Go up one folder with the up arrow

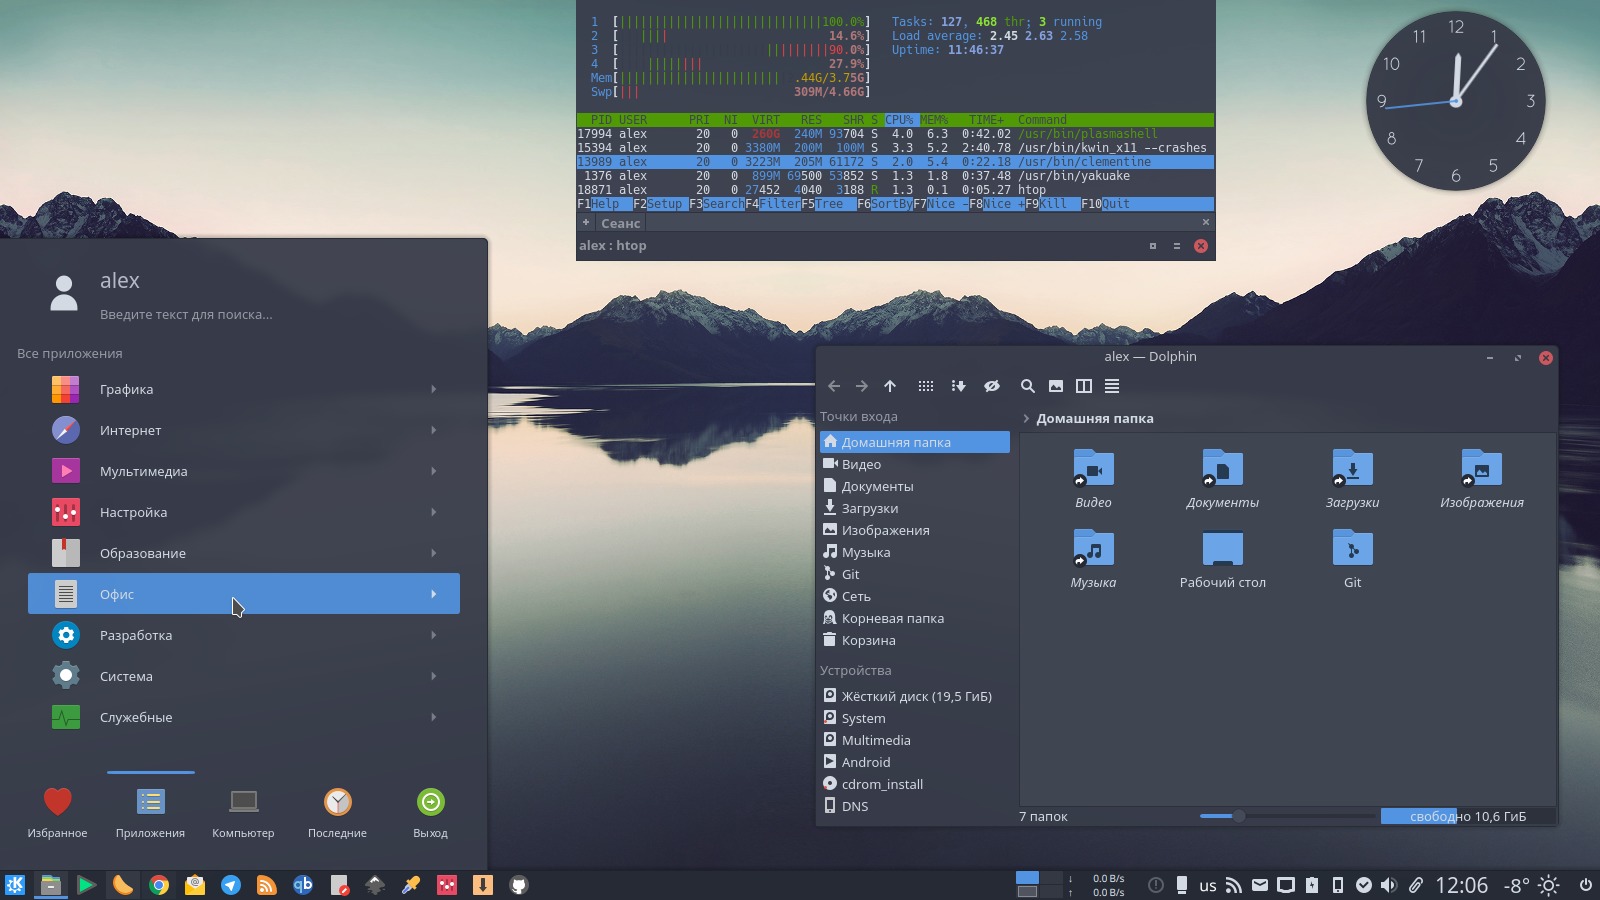[x=889, y=386]
